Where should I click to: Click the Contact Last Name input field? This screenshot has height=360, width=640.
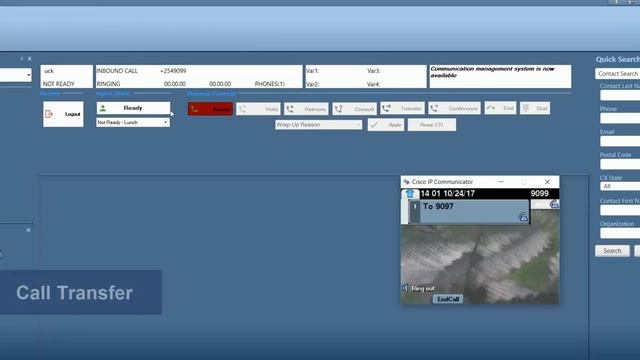click(620, 95)
